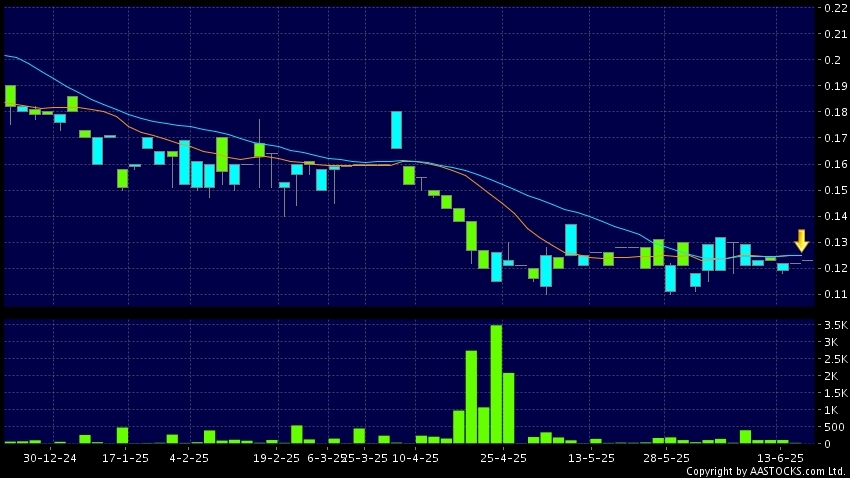
Task: Click the 13-6-25 date label
Action: click(780, 458)
